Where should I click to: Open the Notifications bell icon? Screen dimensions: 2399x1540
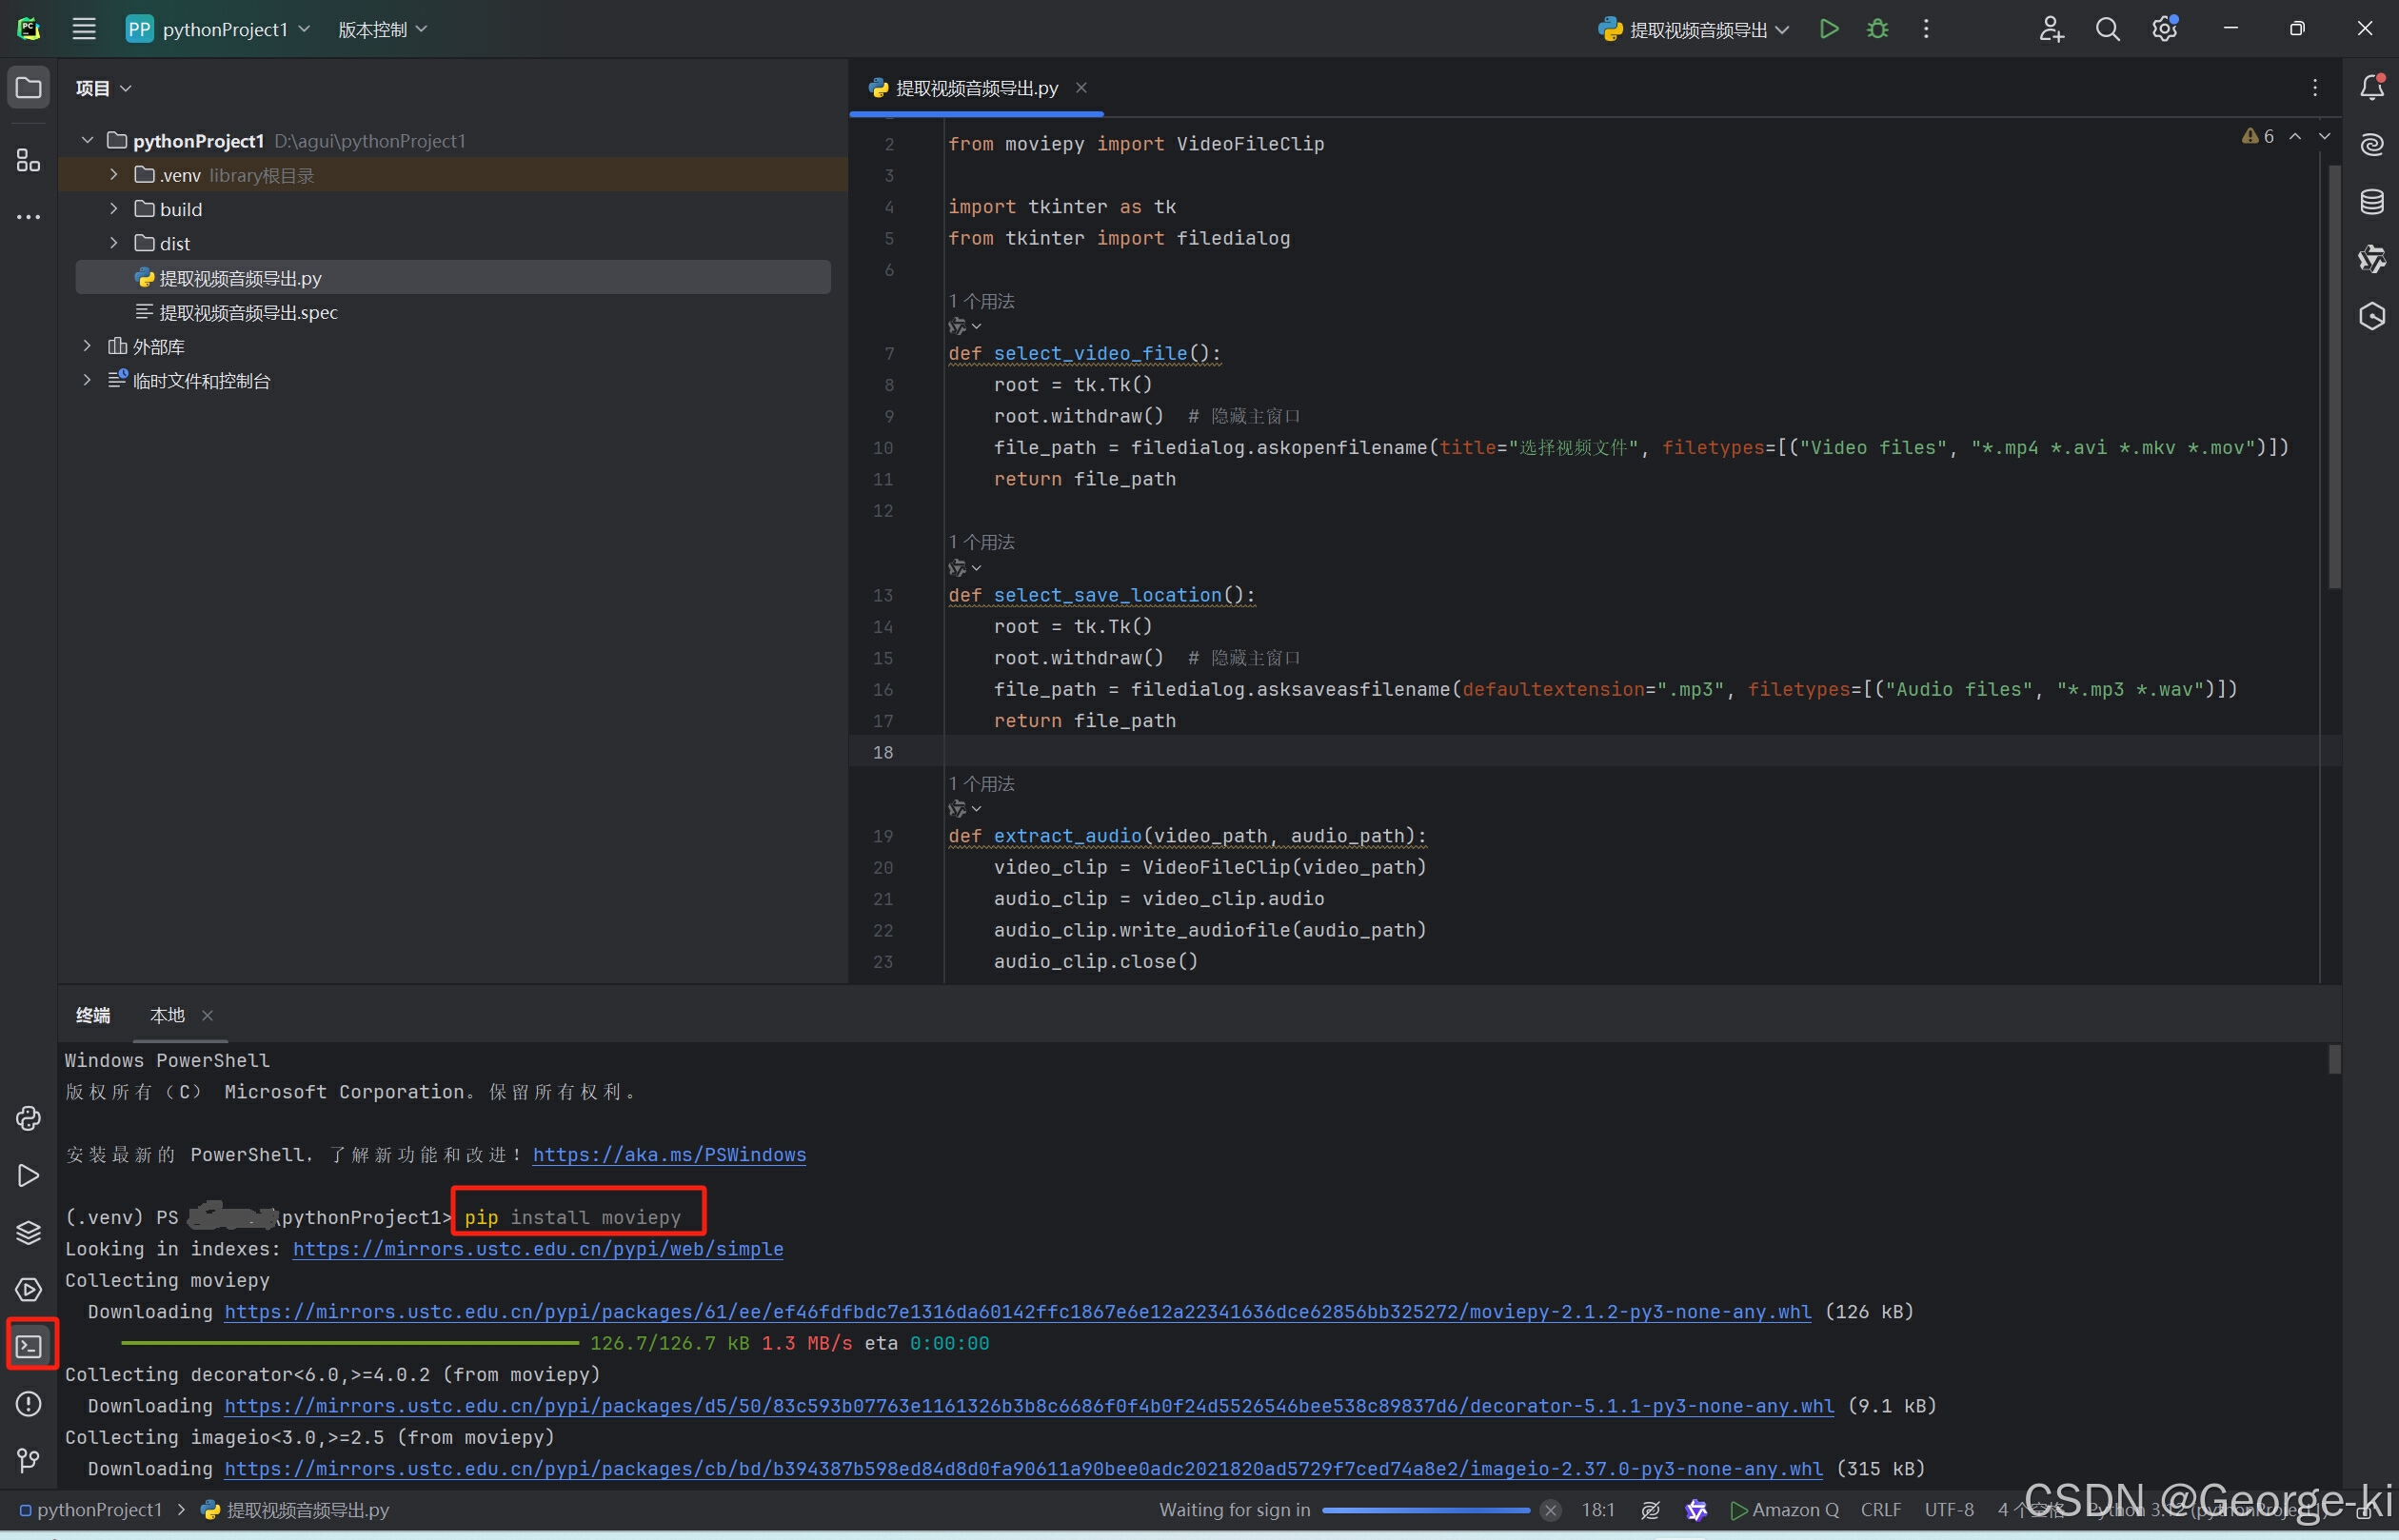click(x=2372, y=87)
